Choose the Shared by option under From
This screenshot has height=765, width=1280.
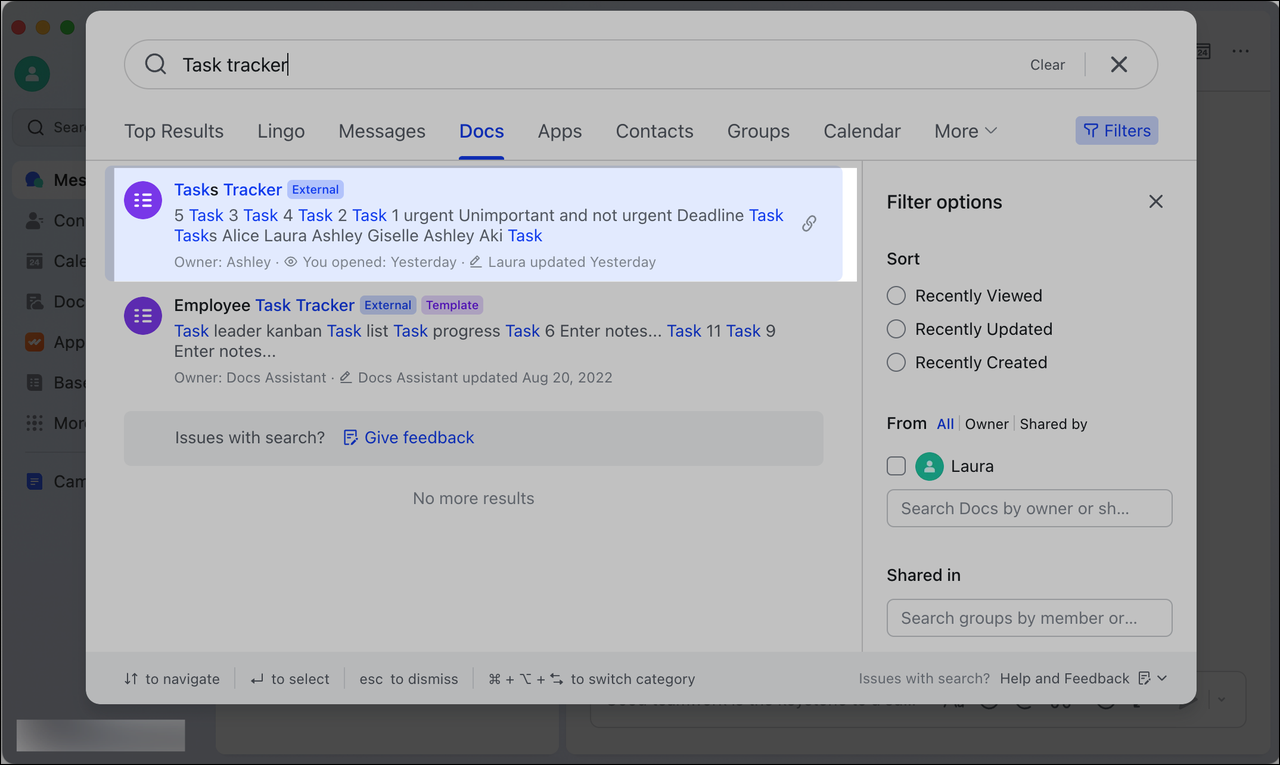[x=1054, y=424]
